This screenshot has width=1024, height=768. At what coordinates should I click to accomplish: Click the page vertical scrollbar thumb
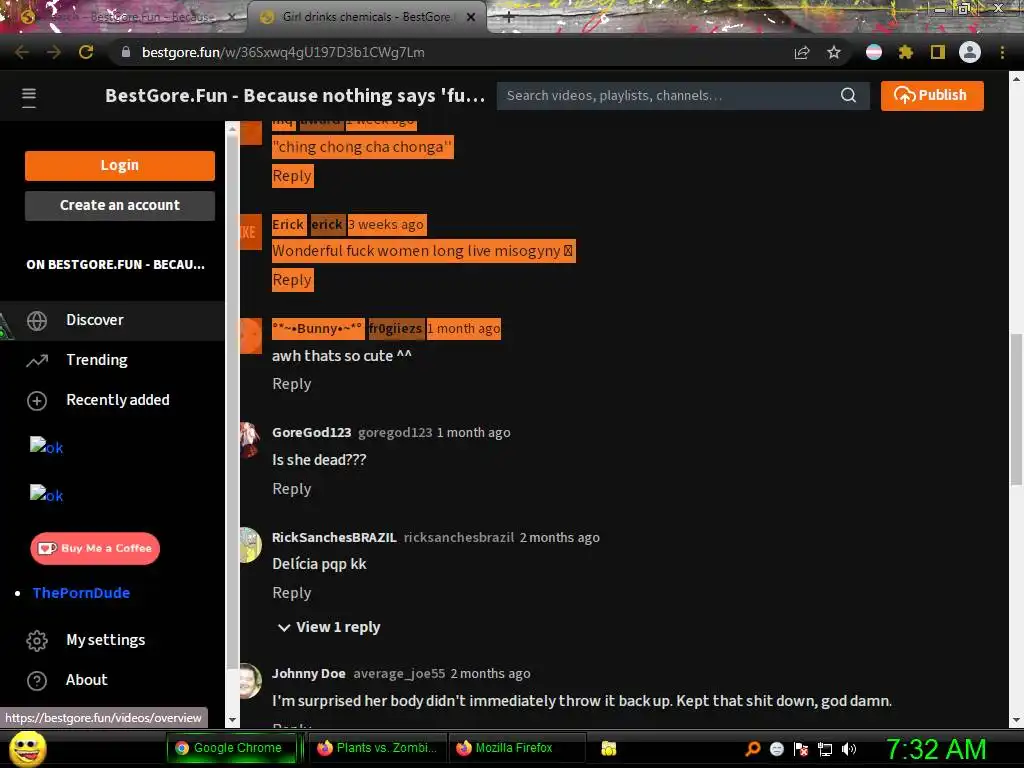coord(1016,409)
